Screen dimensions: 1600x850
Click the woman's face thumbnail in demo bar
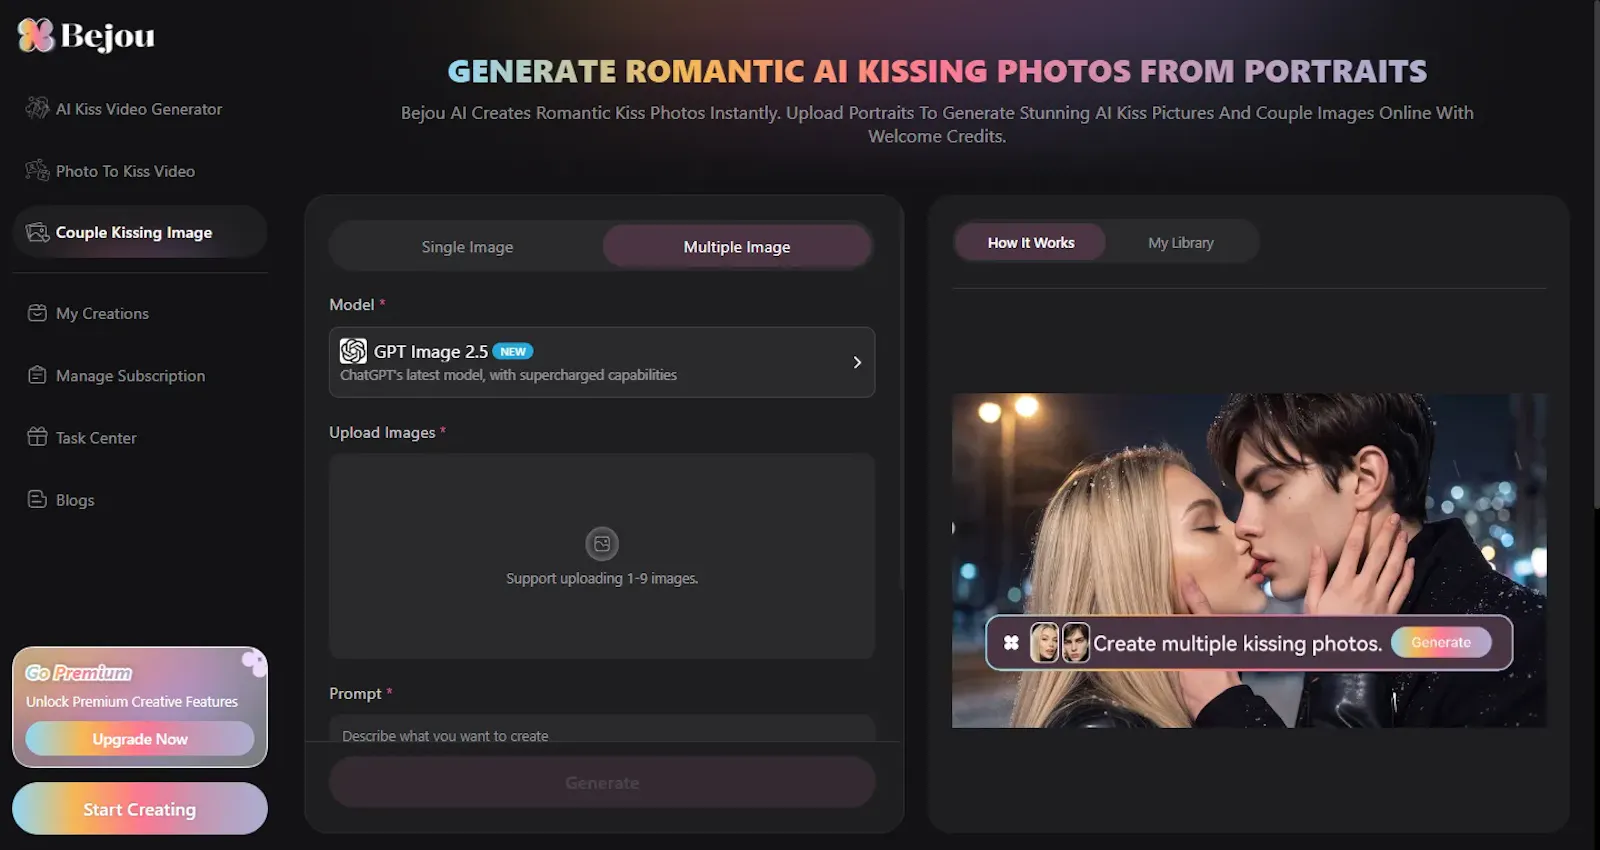click(1044, 642)
